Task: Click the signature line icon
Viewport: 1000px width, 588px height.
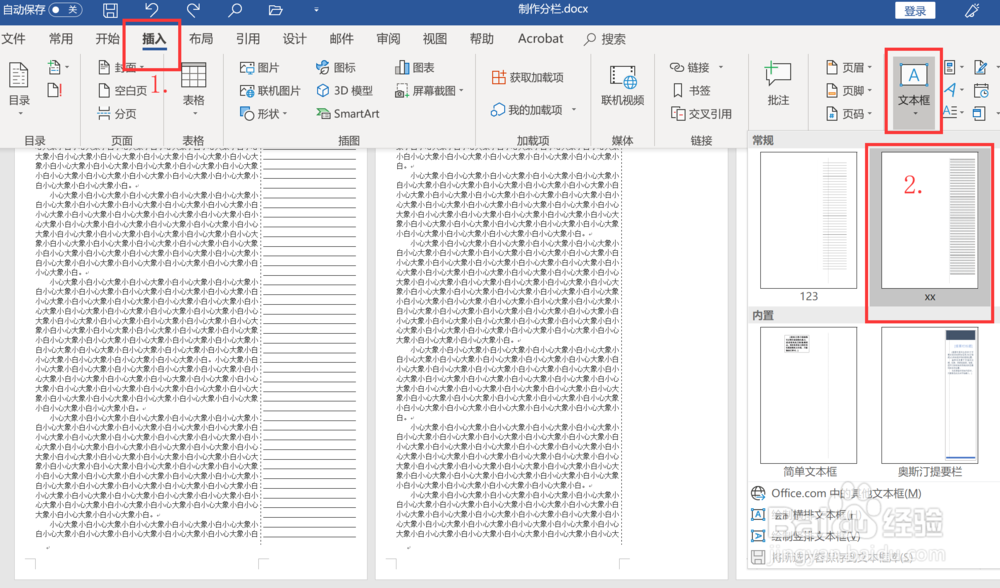Action: tap(983, 67)
